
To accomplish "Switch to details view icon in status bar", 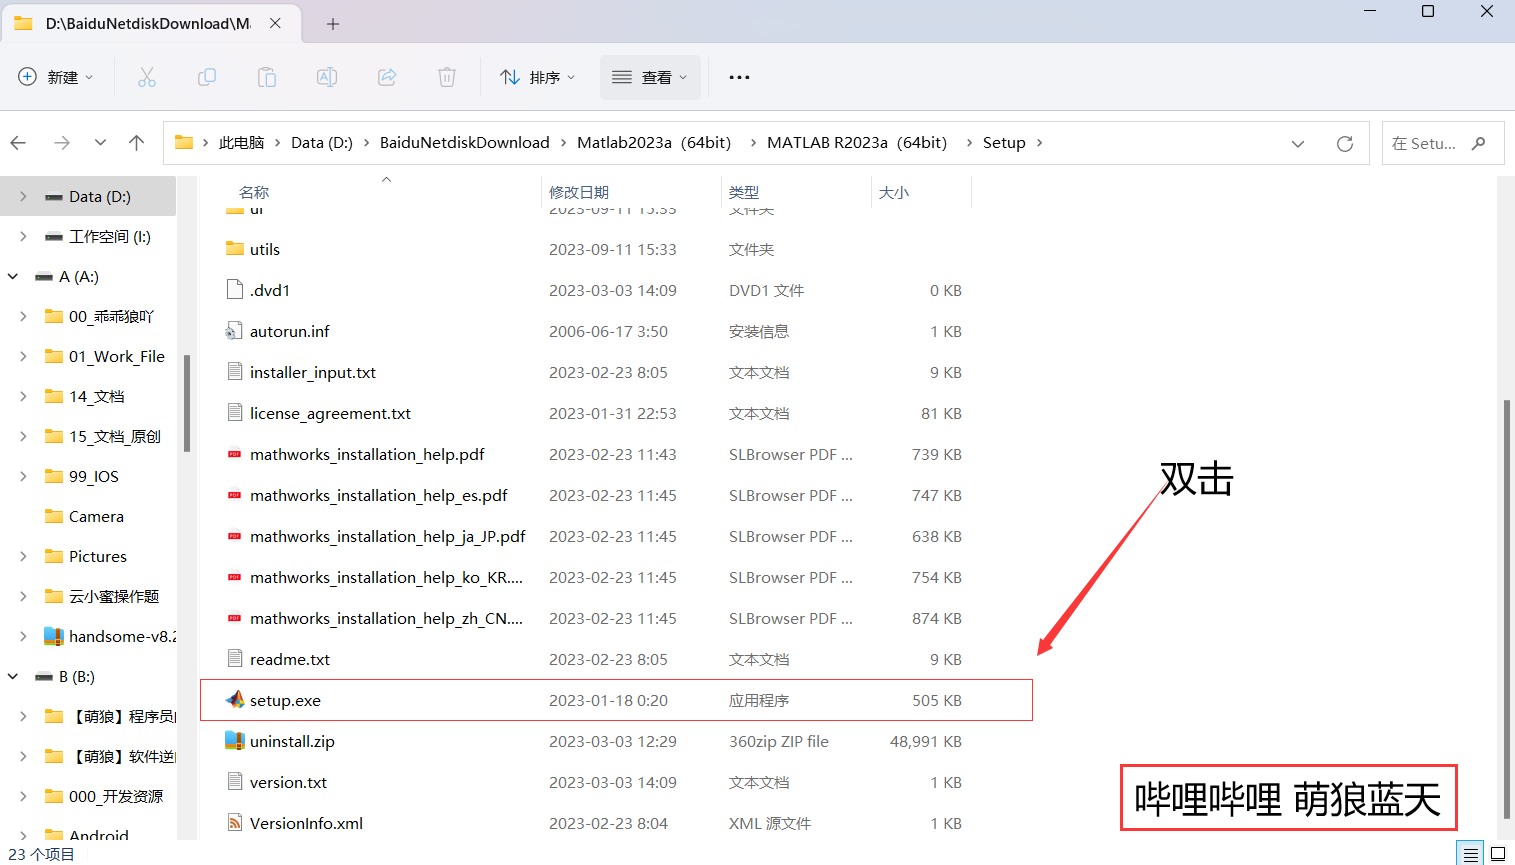I will [1470, 854].
